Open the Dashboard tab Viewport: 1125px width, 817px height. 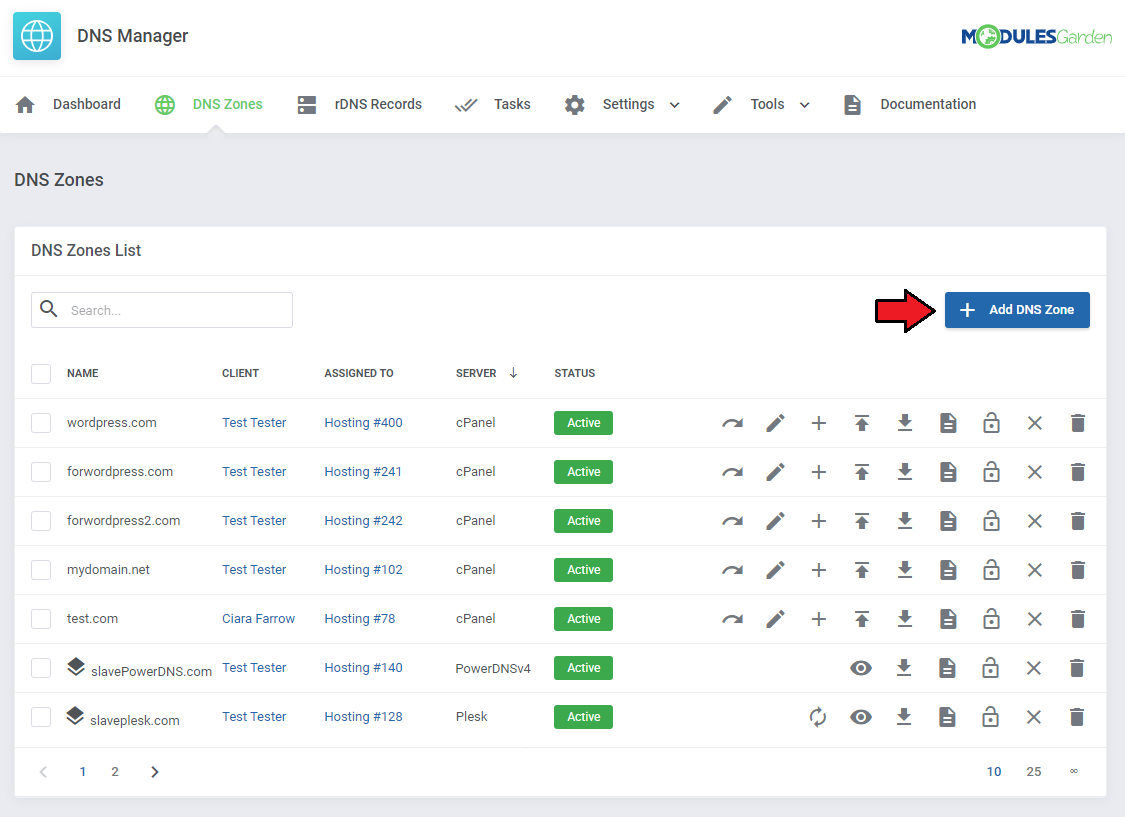pos(68,105)
